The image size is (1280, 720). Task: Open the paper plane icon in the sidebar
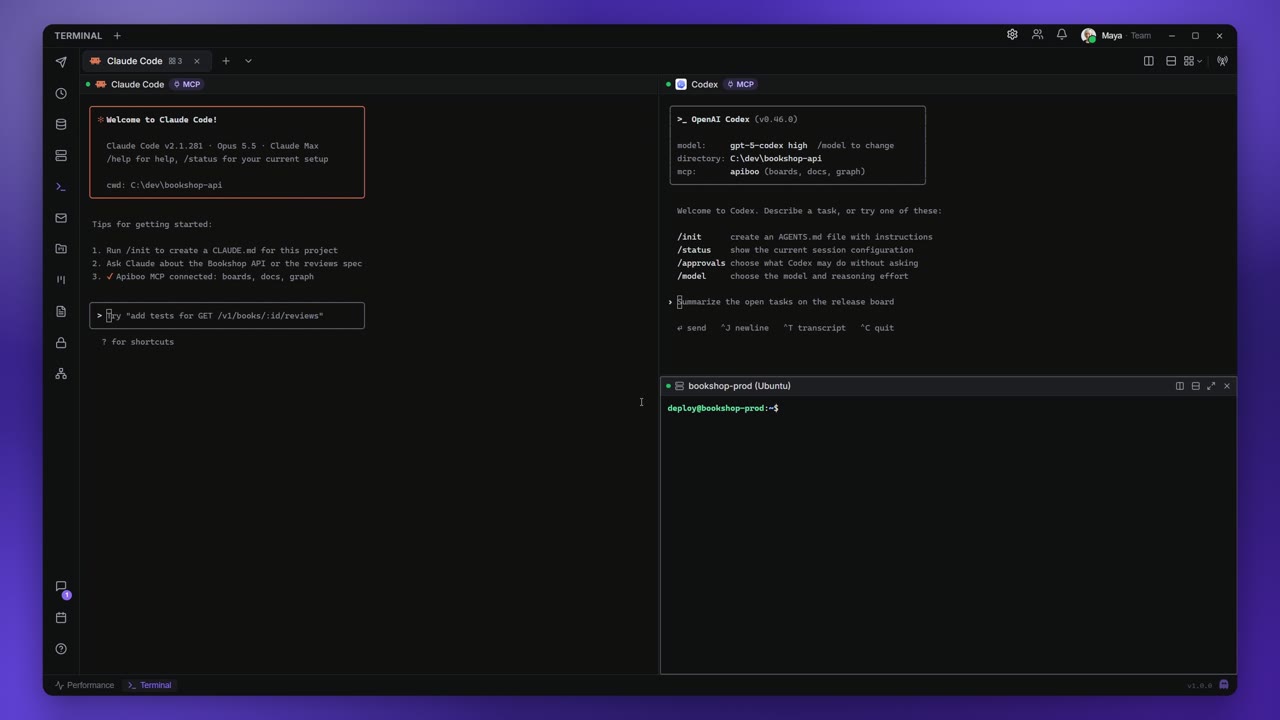pos(61,62)
